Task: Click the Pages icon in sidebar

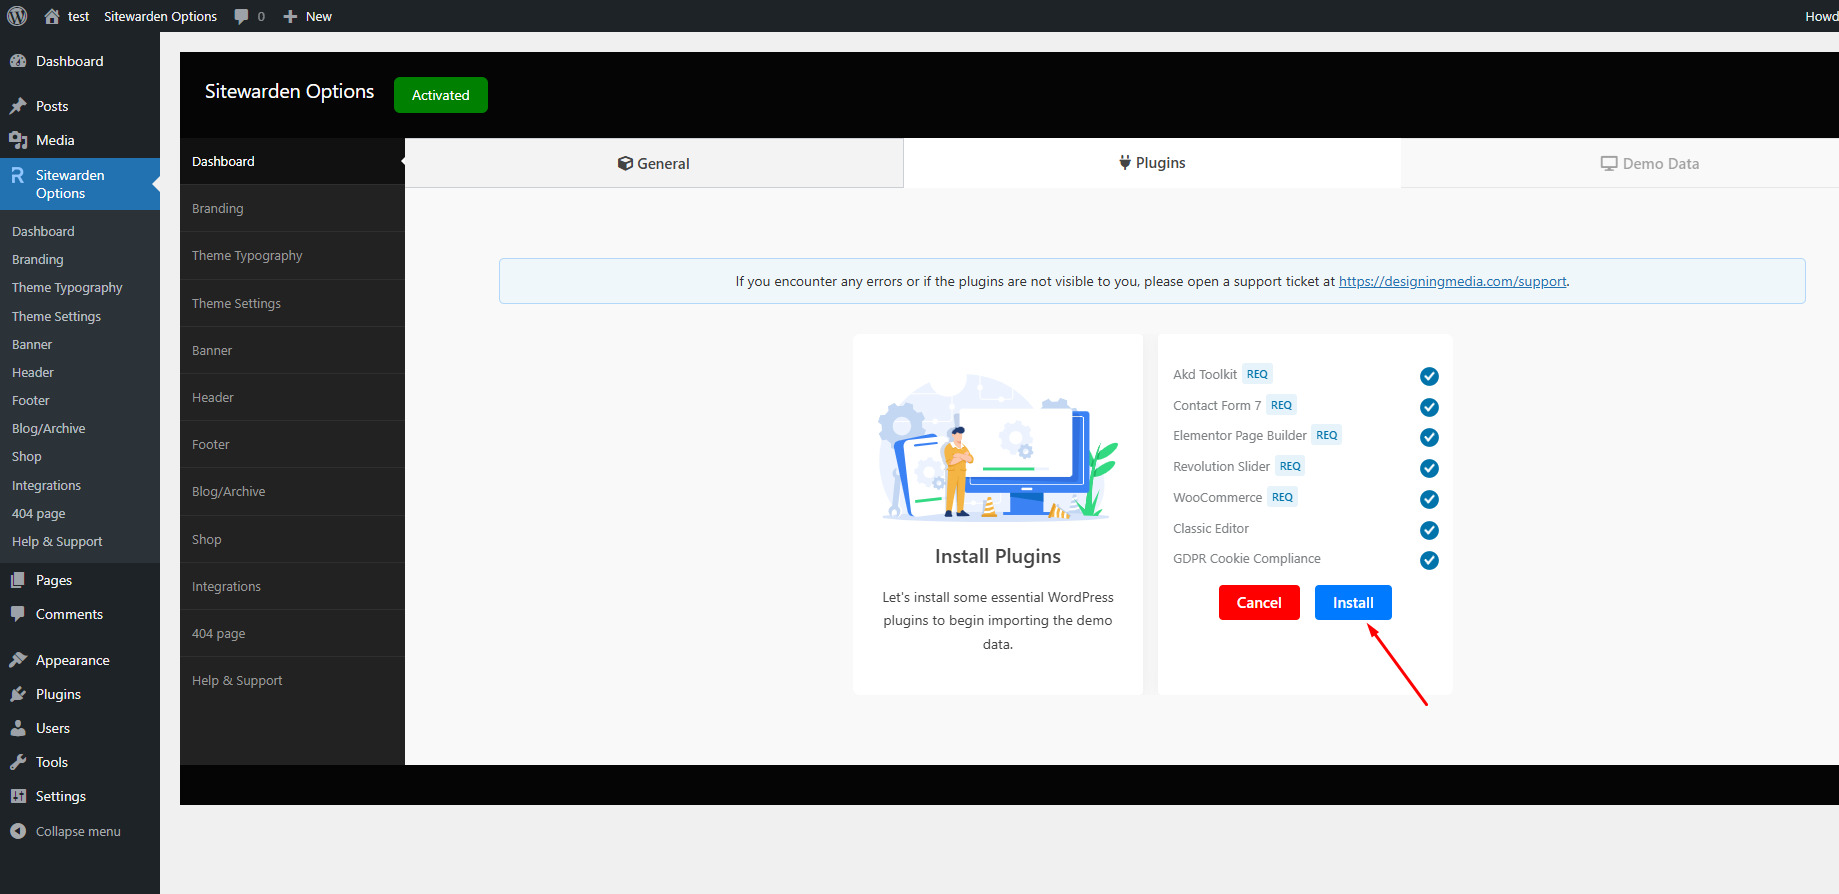Action: click(18, 580)
